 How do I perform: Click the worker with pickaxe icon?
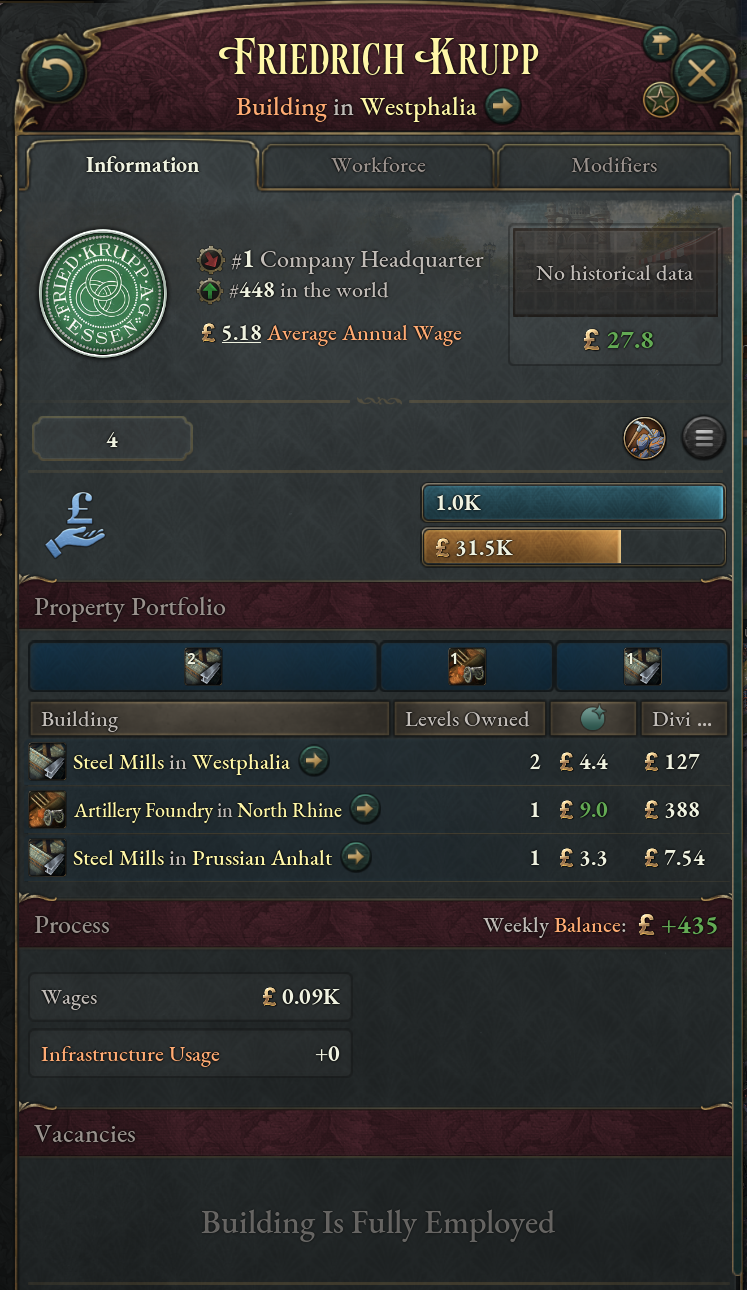644,438
